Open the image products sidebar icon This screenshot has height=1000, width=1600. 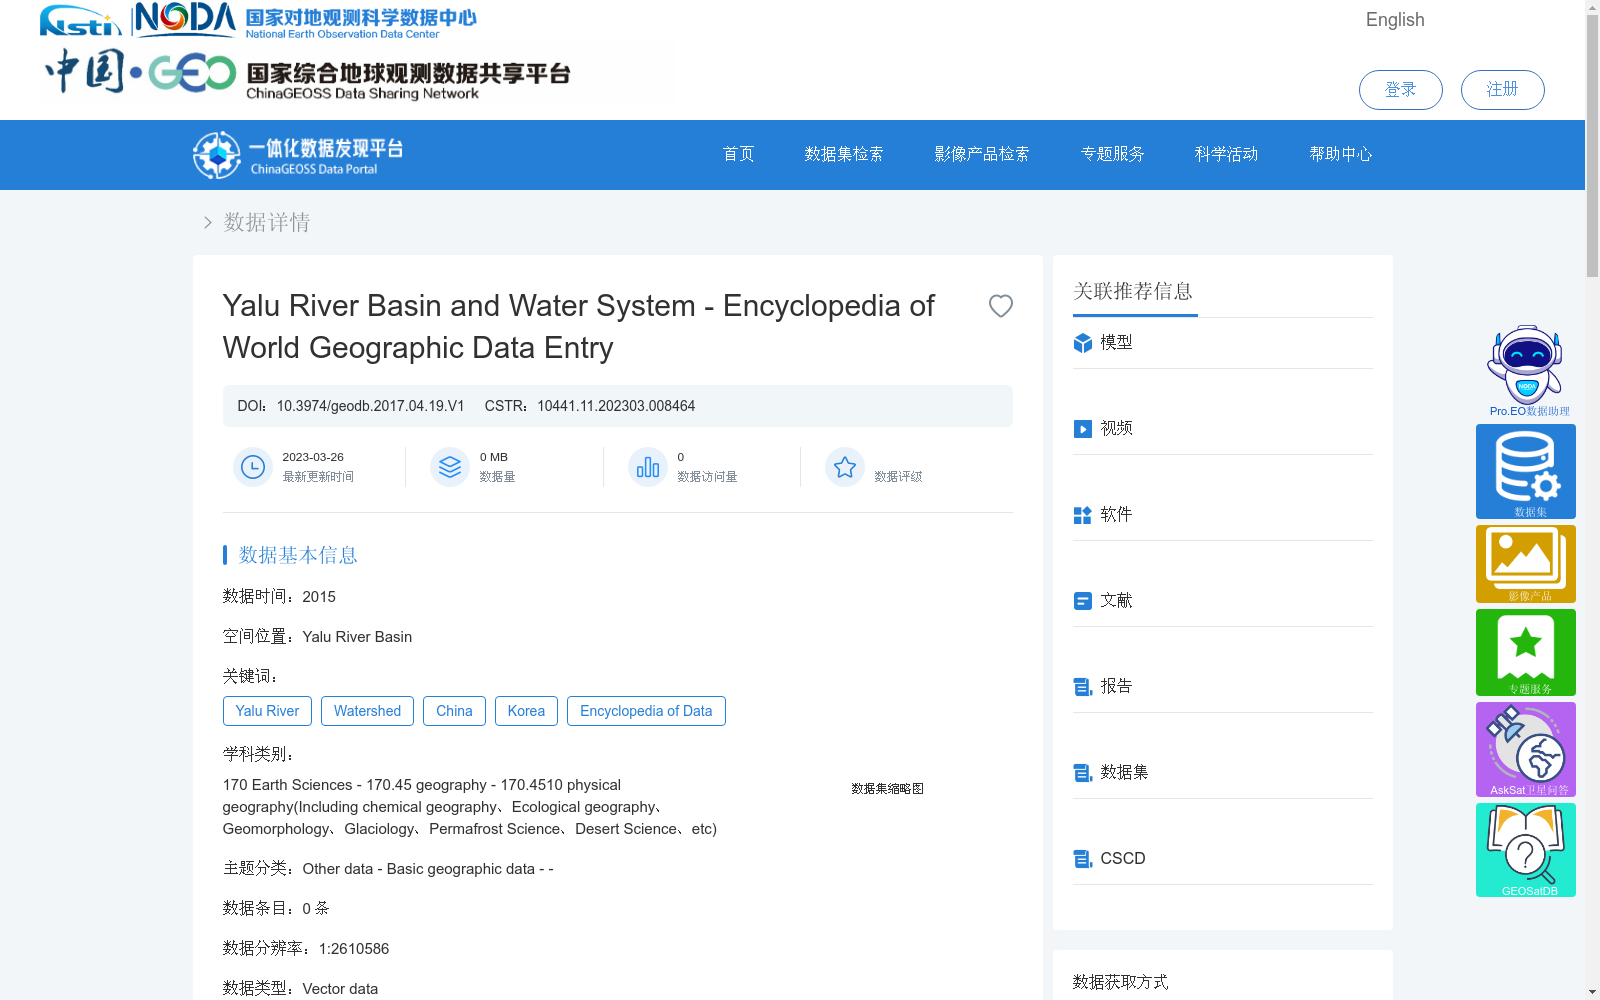click(x=1526, y=564)
